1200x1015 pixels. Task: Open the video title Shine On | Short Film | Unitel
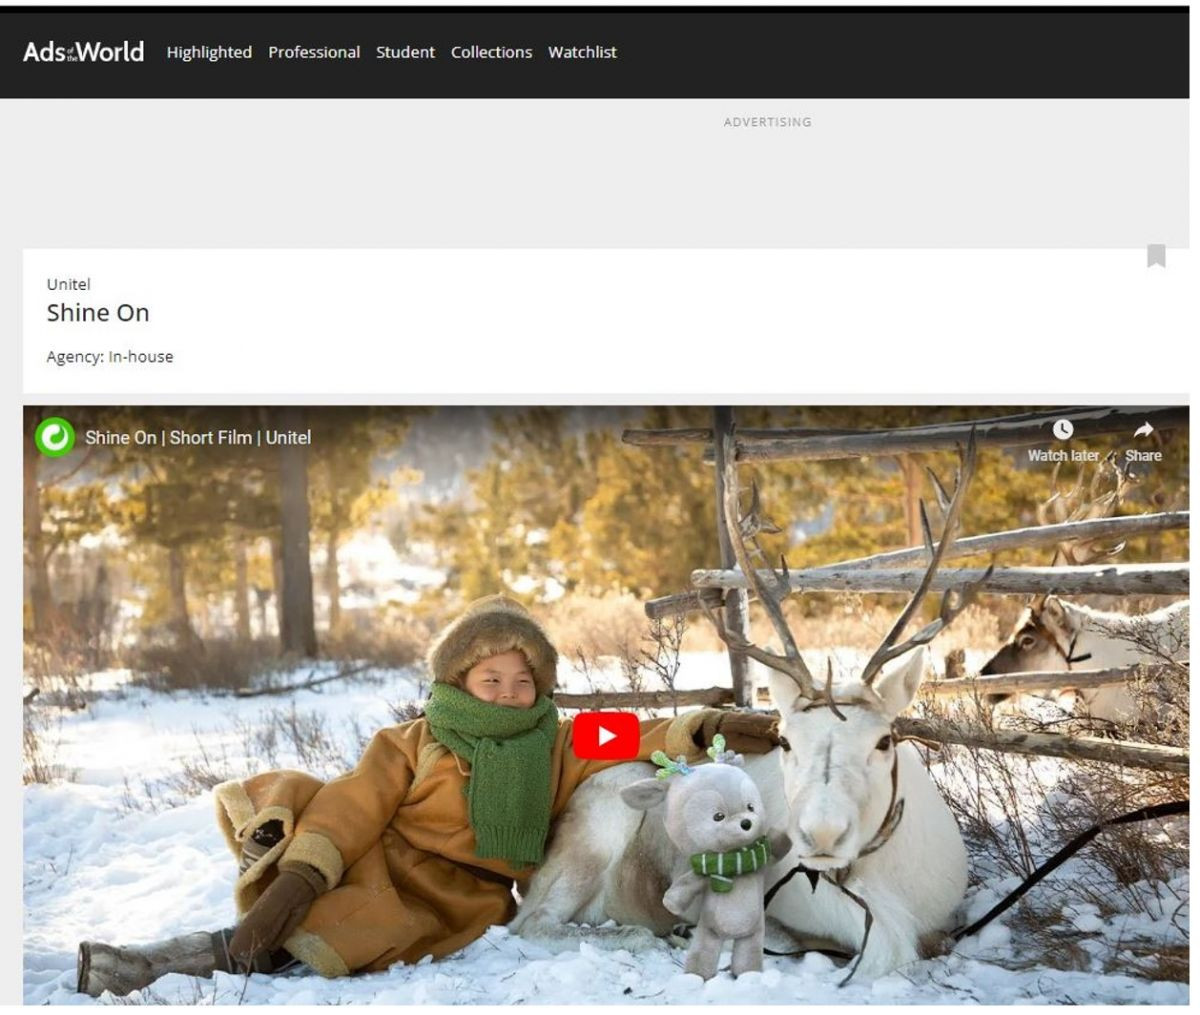coord(198,437)
